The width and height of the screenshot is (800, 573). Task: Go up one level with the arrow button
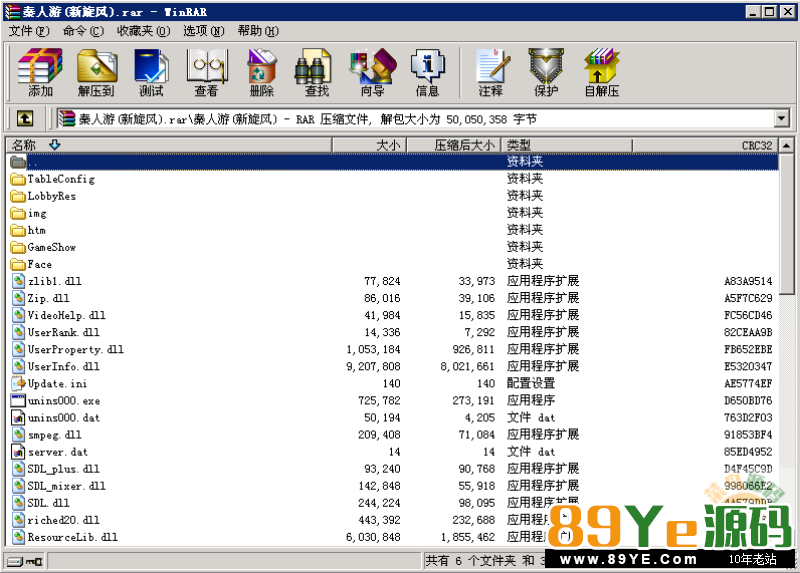pos(25,119)
